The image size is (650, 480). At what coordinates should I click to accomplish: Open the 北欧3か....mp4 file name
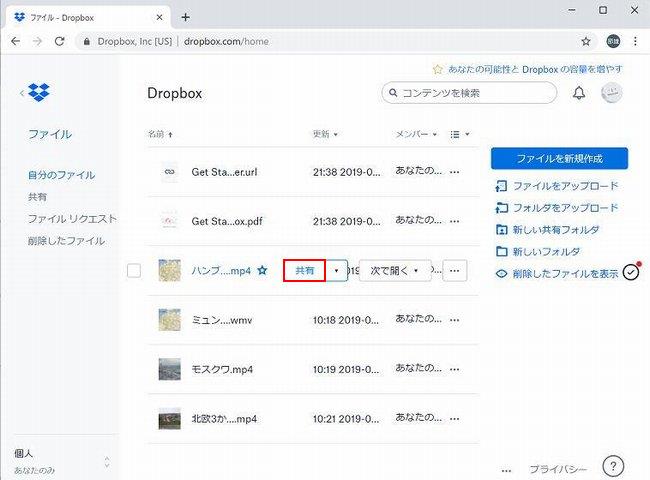tap(224, 419)
